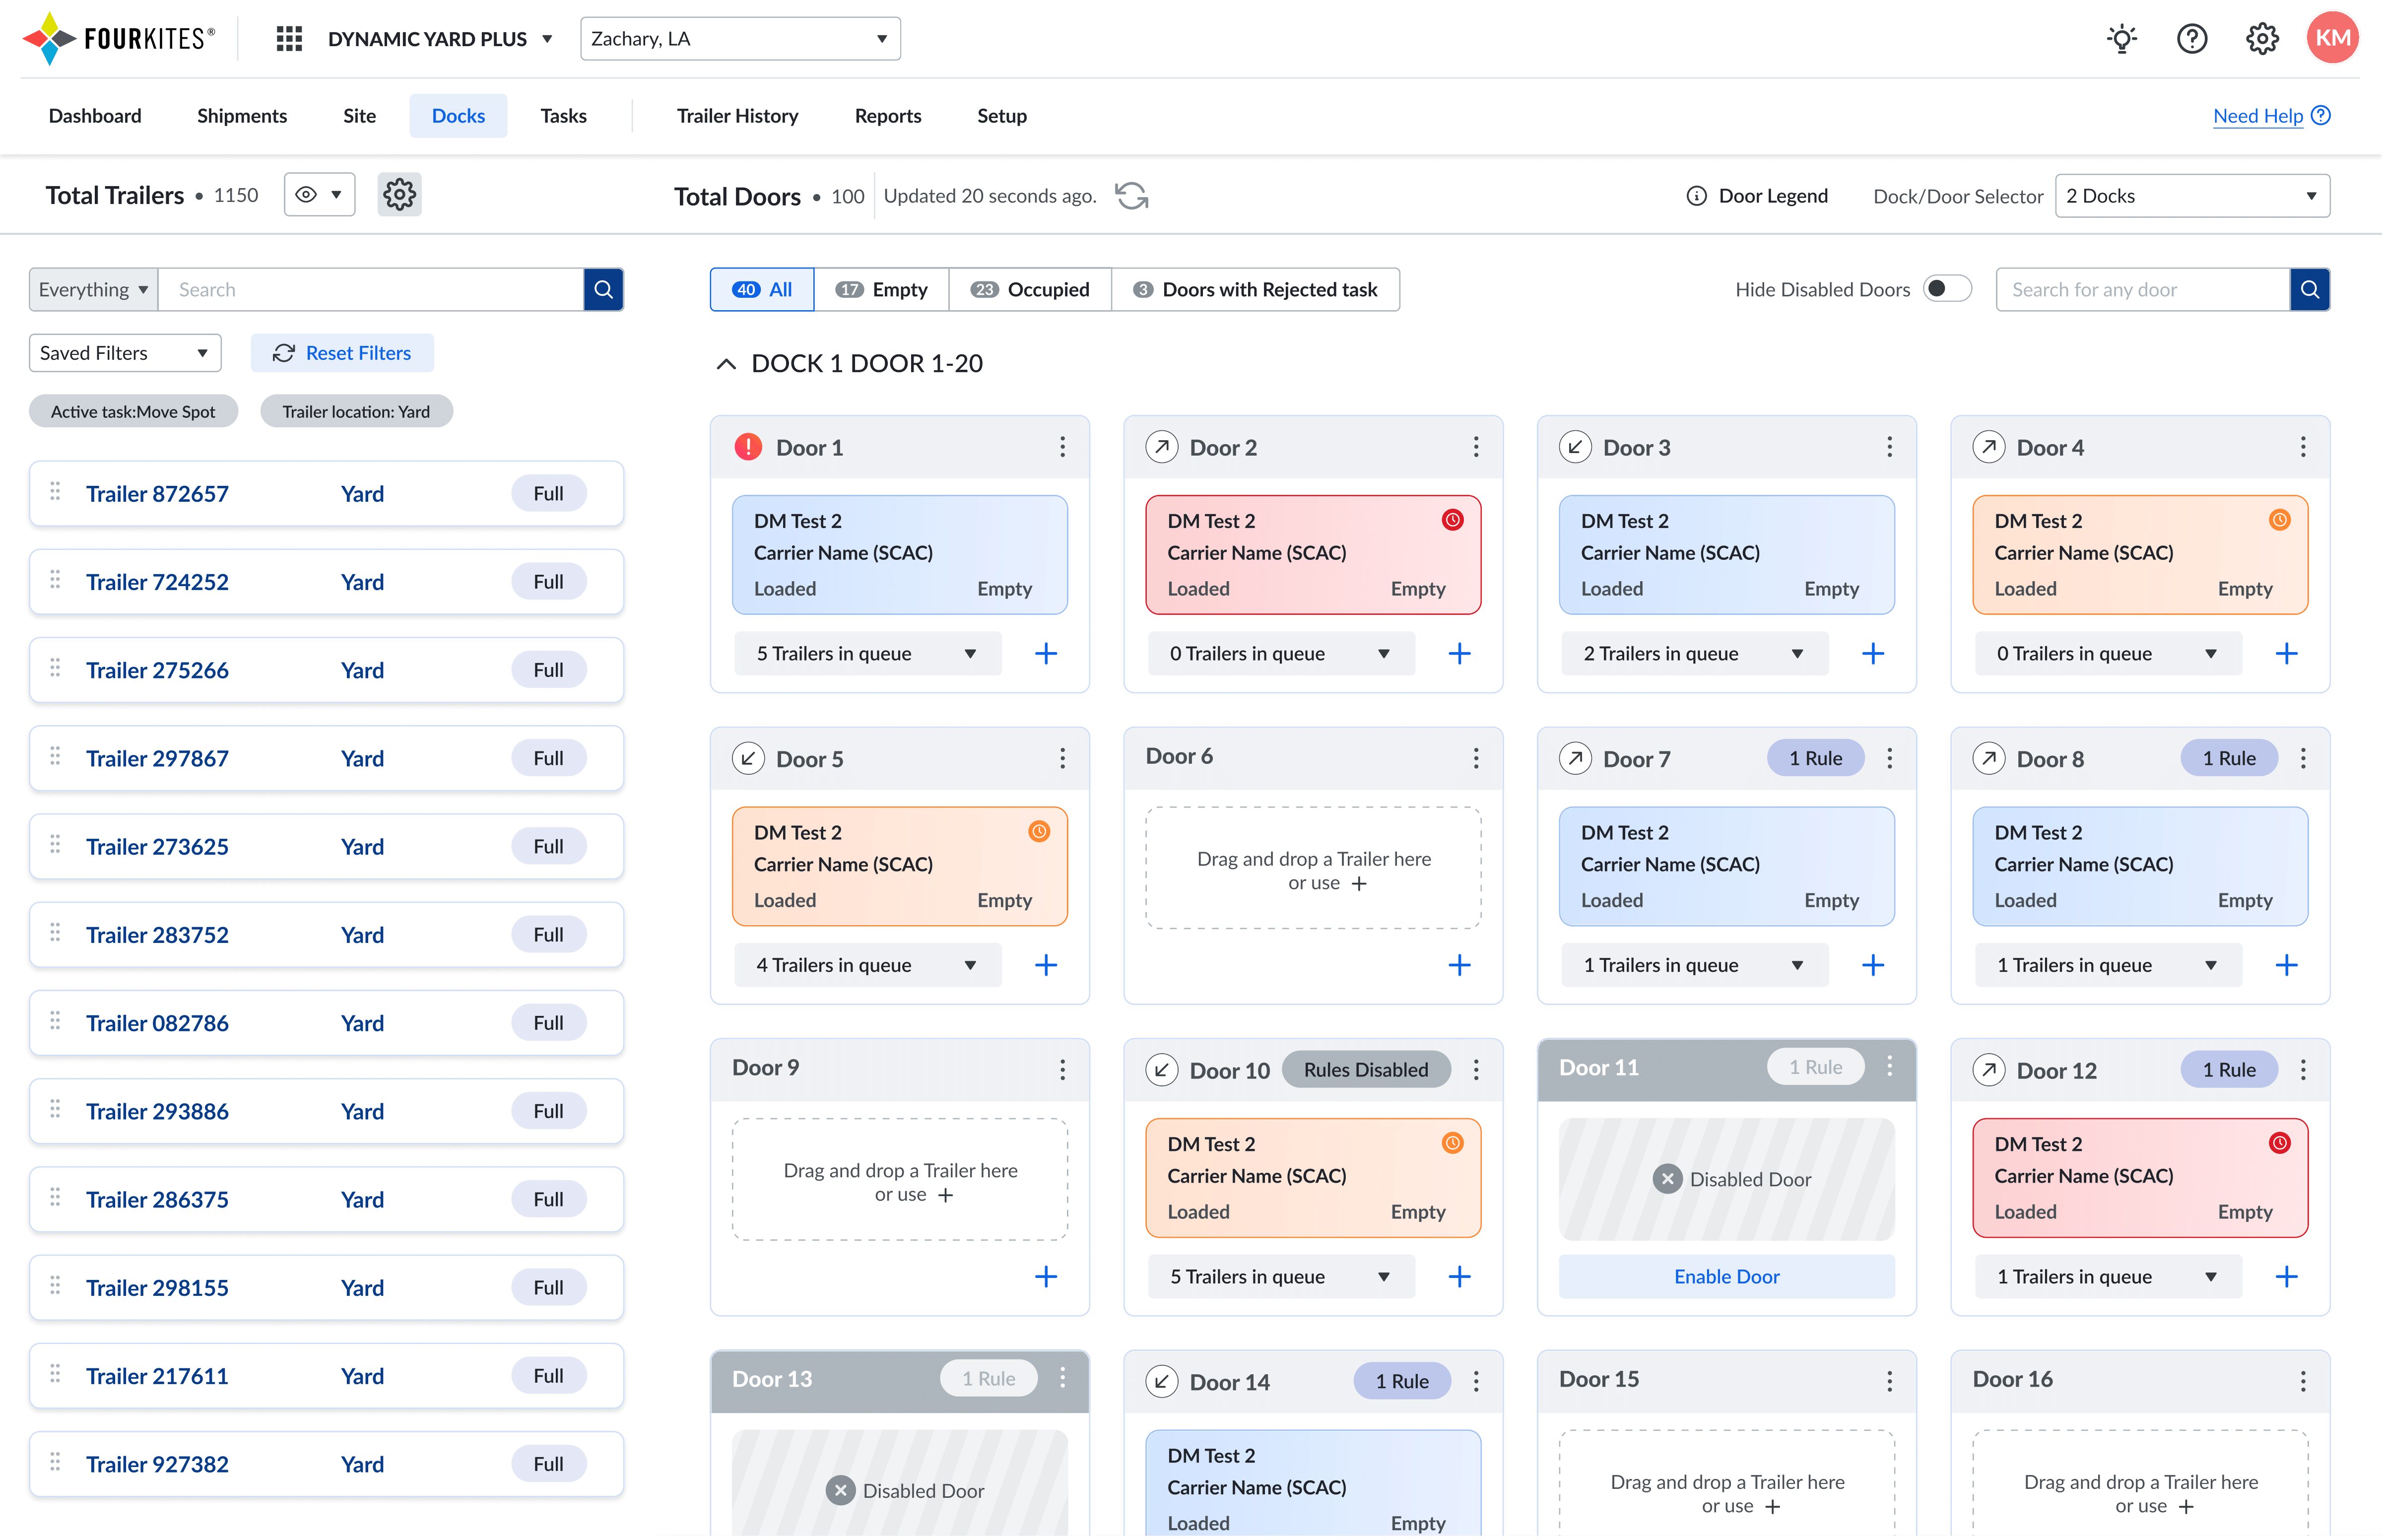The height and width of the screenshot is (1540, 2382).
Task: Click the Total Trailers gear settings icon
Action: [399, 194]
